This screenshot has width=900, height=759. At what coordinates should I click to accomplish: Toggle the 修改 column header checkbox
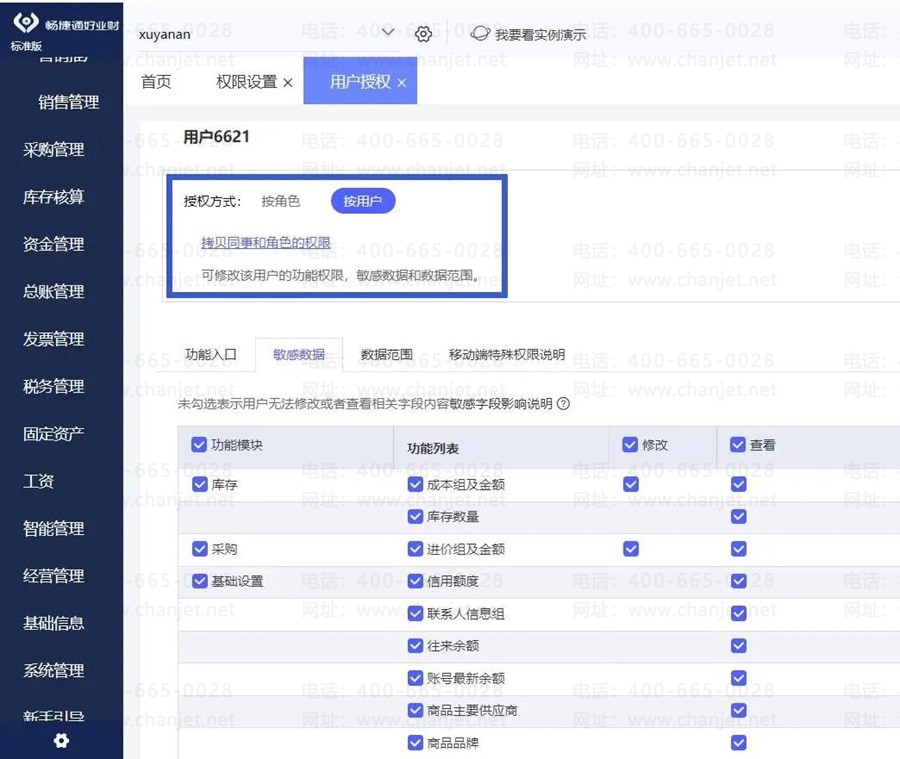(x=630, y=444)
